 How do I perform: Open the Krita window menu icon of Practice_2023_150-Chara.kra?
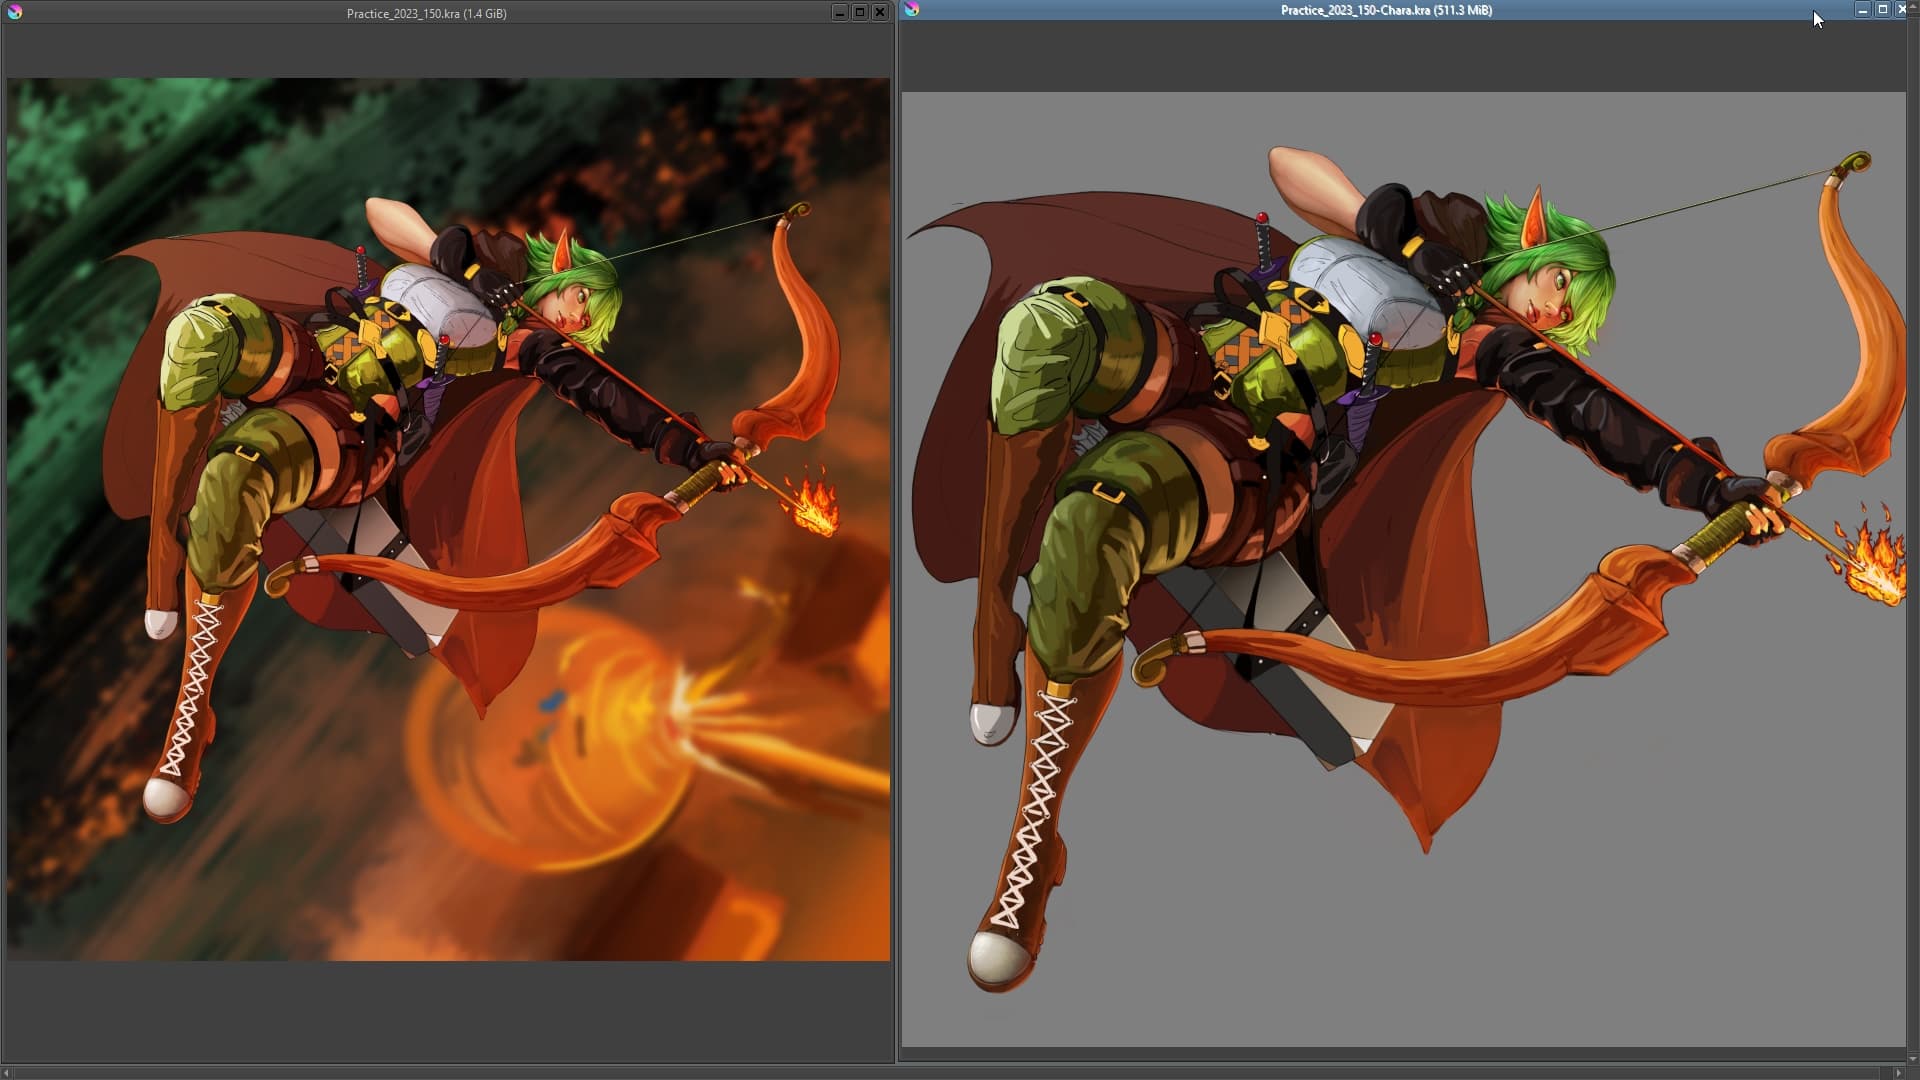[x=912, y=9]
